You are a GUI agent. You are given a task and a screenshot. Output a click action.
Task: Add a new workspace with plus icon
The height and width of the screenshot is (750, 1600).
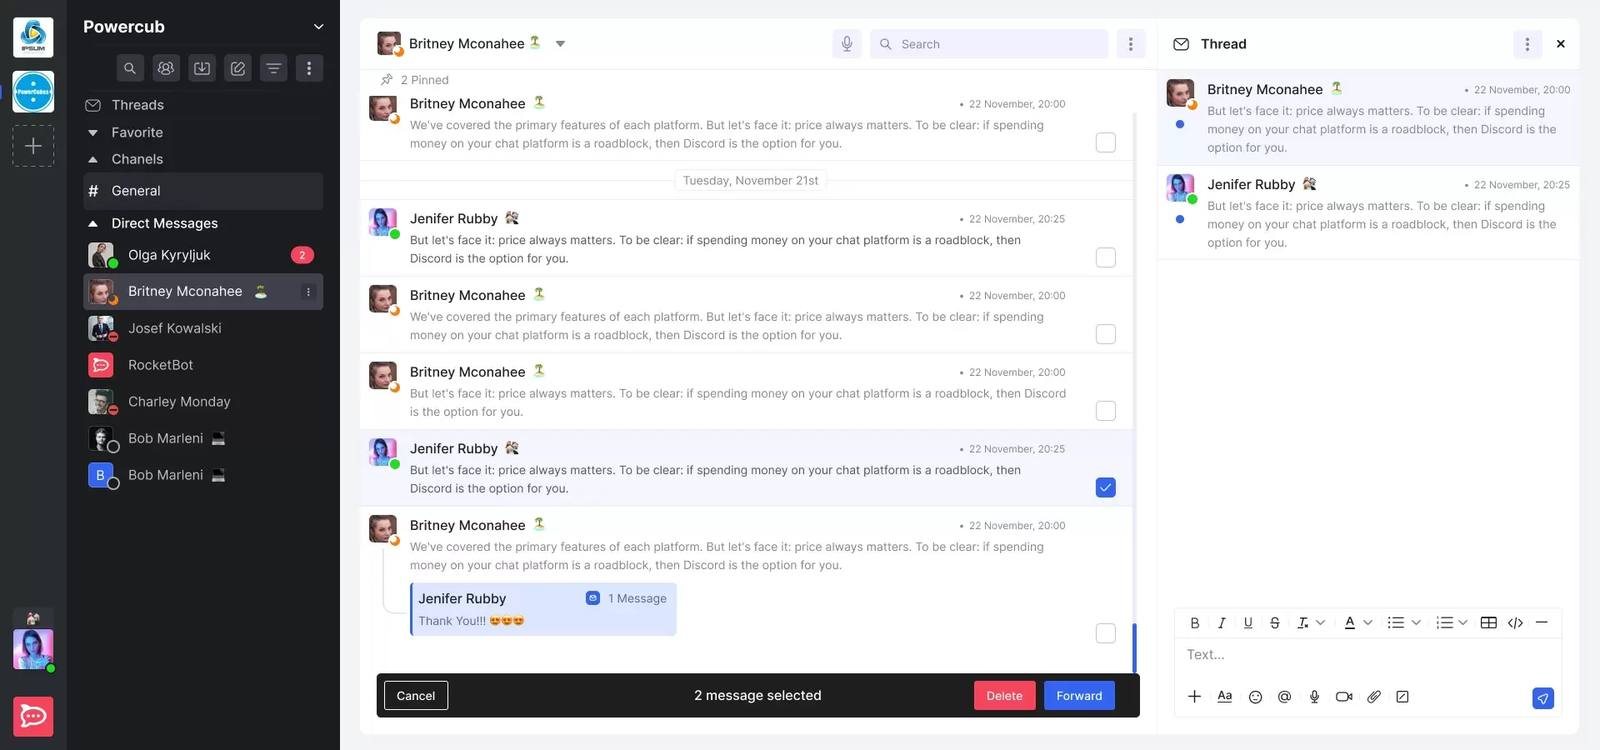point(33,146)
